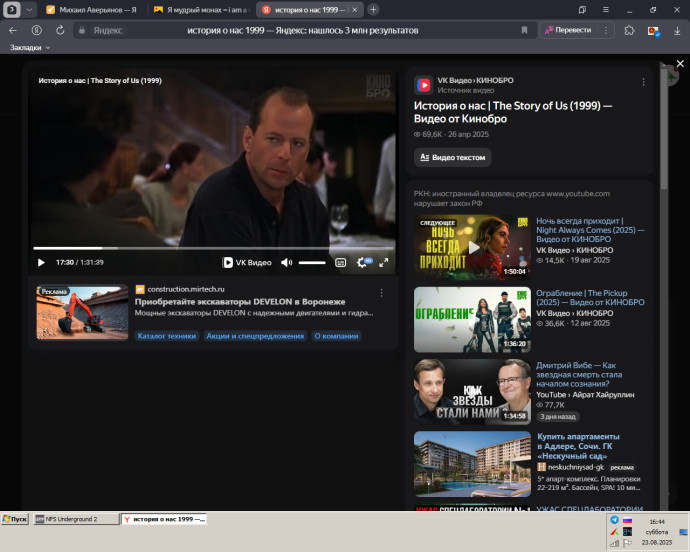Open Ночь всегда приходит video thumbnail

(472, 247)
